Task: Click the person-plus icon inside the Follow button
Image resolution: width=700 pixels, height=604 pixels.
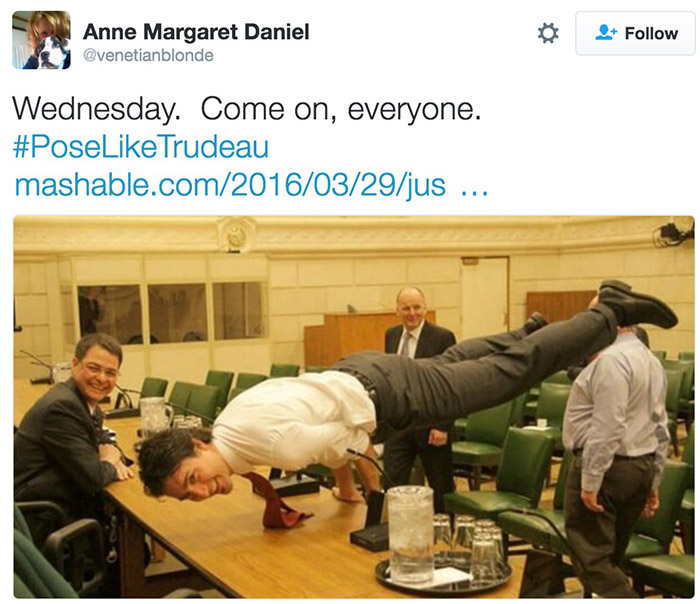Action: tap(606, 33)
